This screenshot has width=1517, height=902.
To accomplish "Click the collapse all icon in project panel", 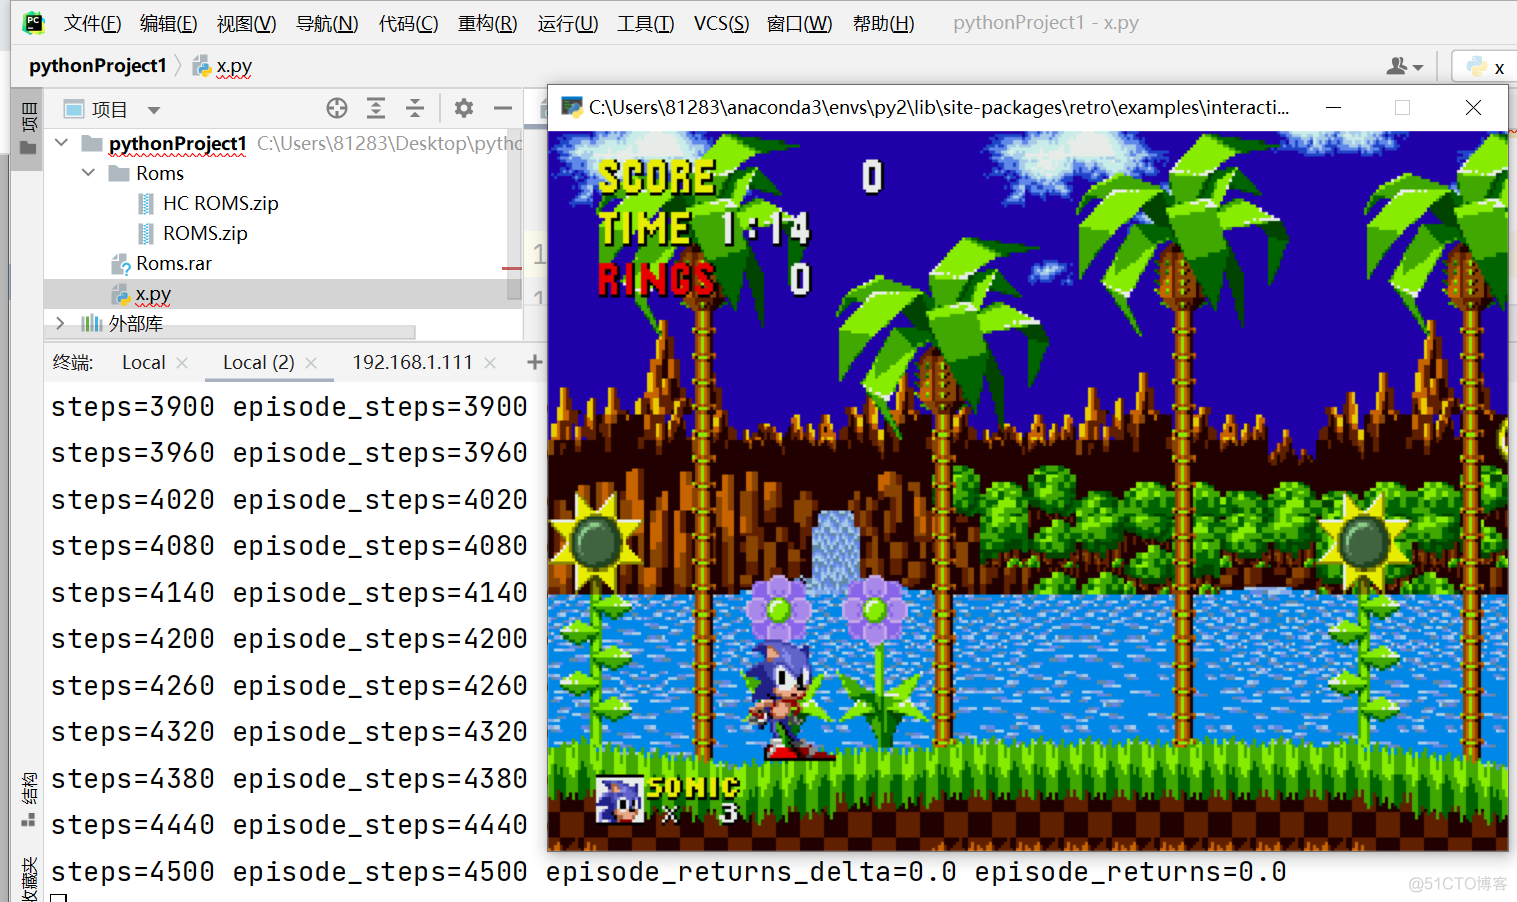I will pos(415,108).
